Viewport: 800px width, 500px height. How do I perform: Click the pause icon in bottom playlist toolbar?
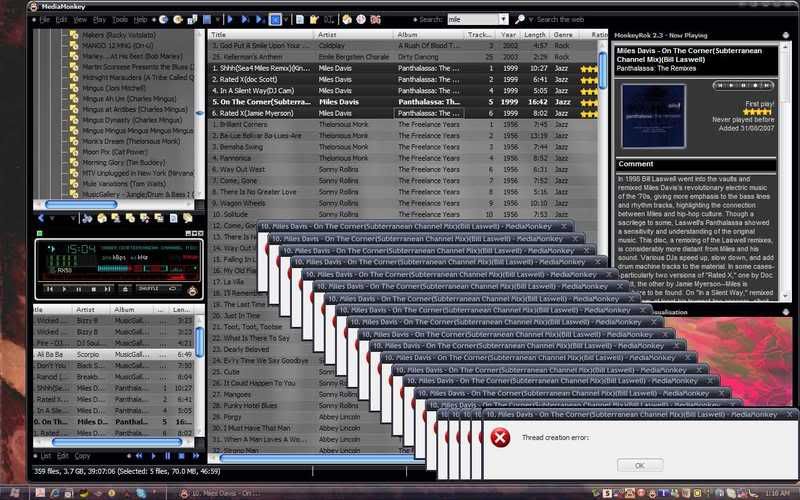[x=167, y=456]
